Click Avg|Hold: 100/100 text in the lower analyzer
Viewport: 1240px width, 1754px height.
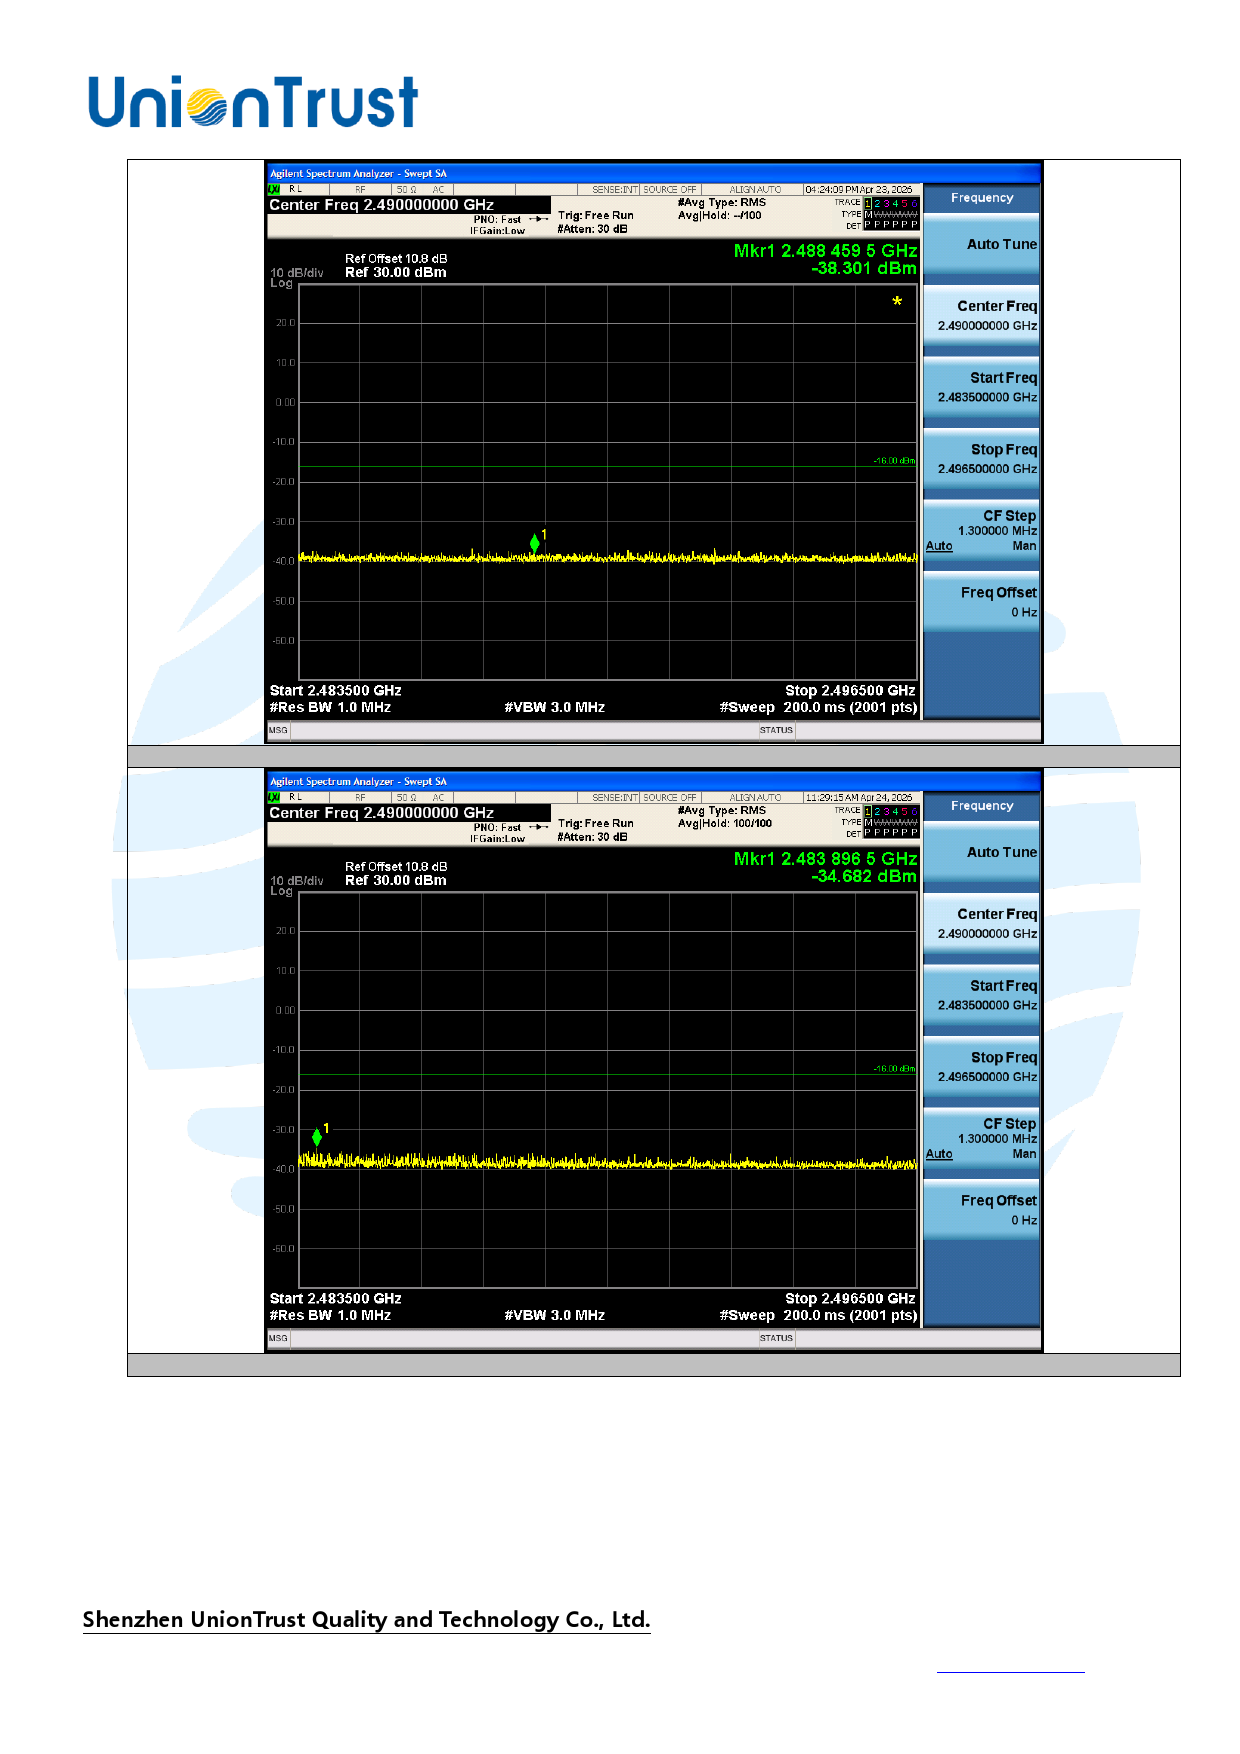point(725,824)
